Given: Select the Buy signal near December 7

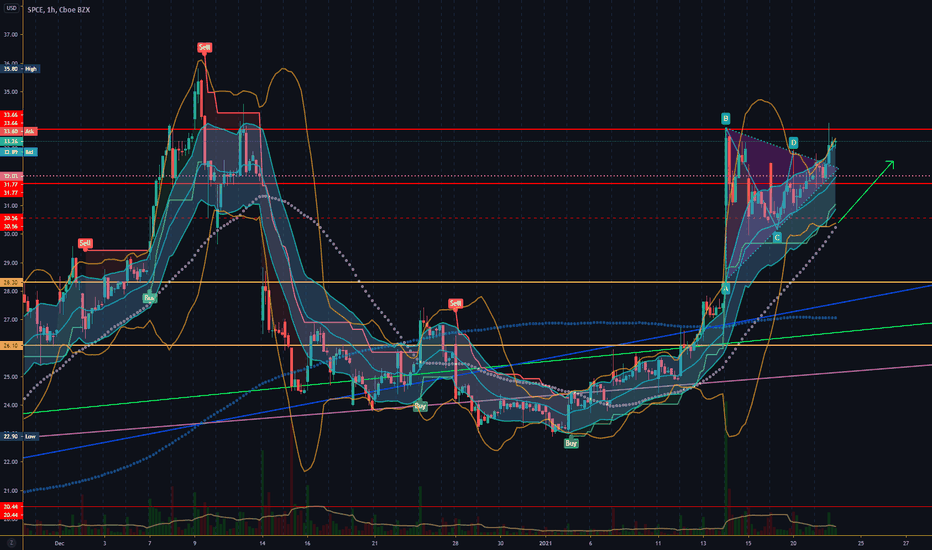Looking at the screenshot, I should click(150, 297).
